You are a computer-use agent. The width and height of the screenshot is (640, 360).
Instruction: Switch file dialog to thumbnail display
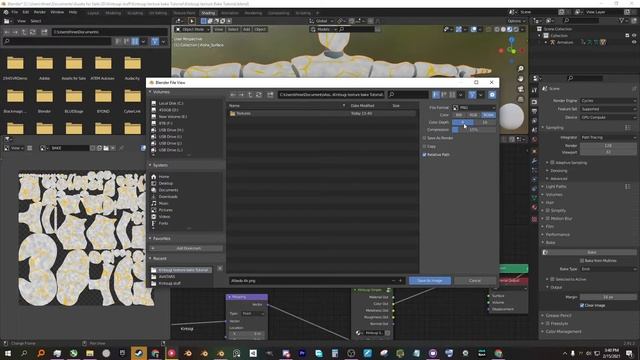coord(452,95)
